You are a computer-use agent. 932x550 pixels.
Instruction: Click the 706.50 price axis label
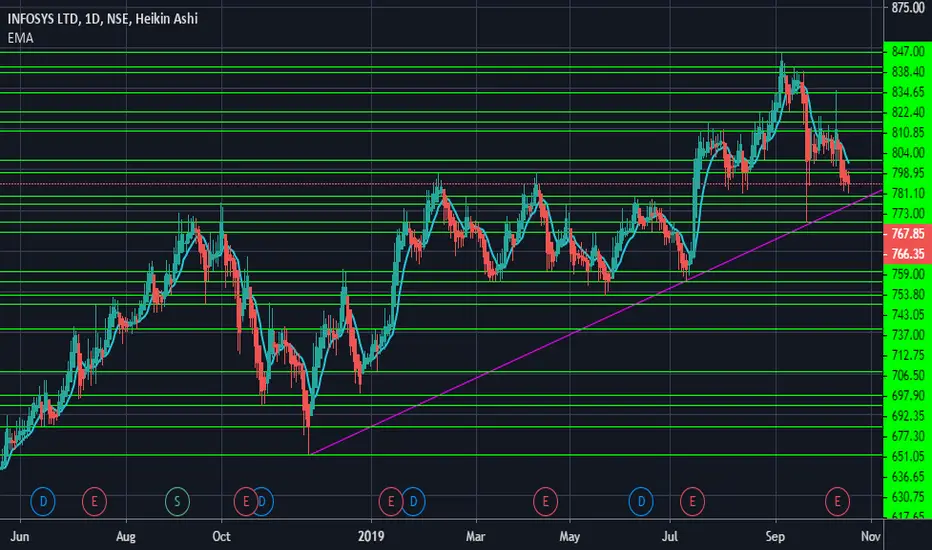[x=908, y=375]
